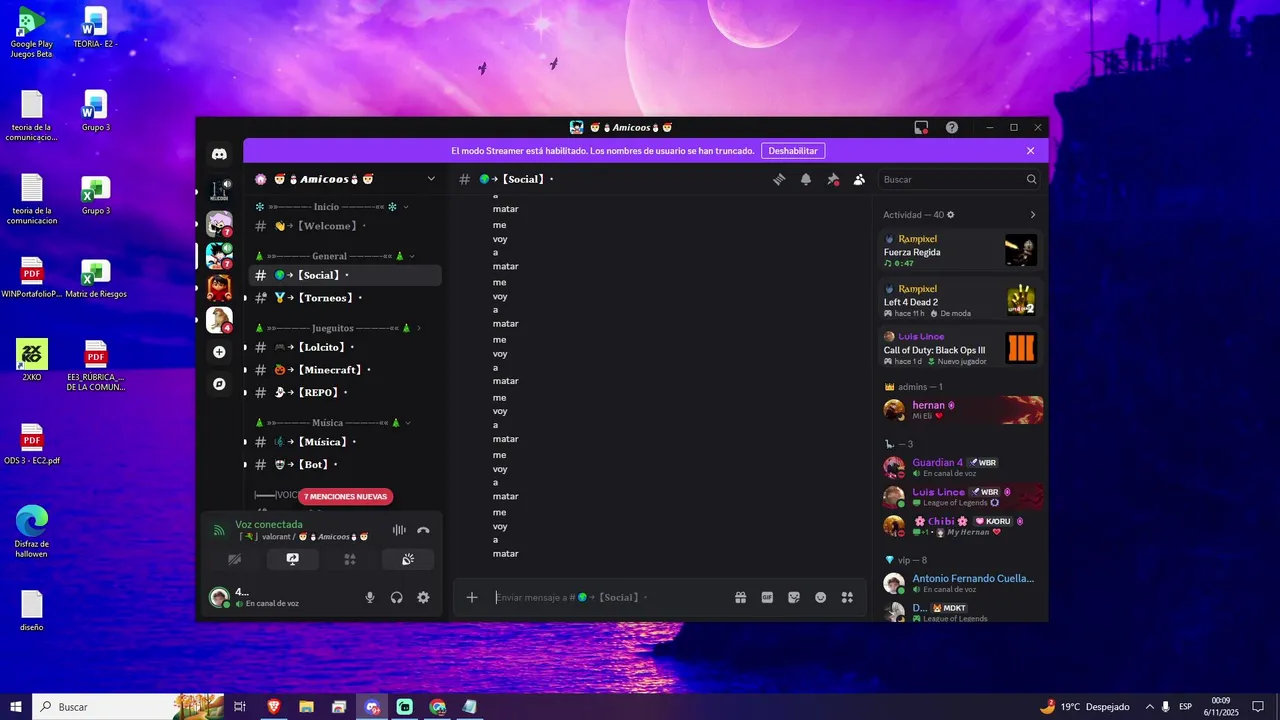Open the REPO channel
The width and height of the screenshot is (1280, 720).
pos(345,393)
